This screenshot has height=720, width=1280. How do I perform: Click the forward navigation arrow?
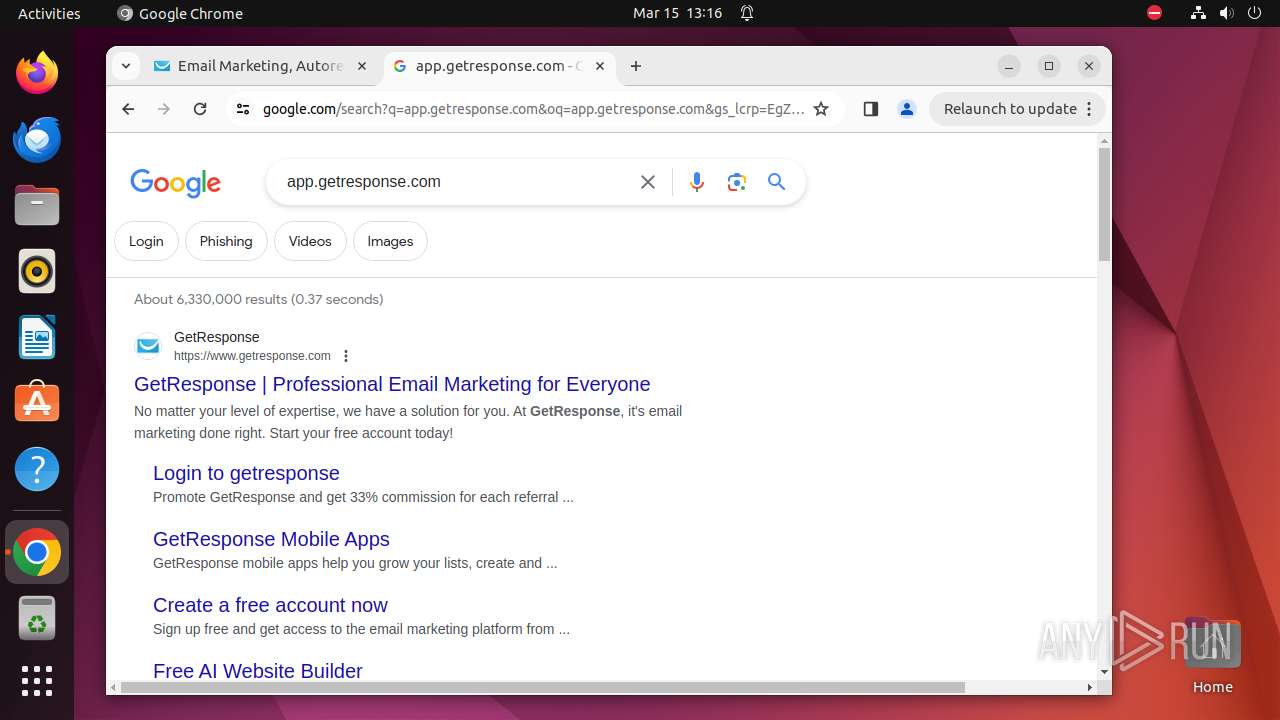tap(164, 109)
